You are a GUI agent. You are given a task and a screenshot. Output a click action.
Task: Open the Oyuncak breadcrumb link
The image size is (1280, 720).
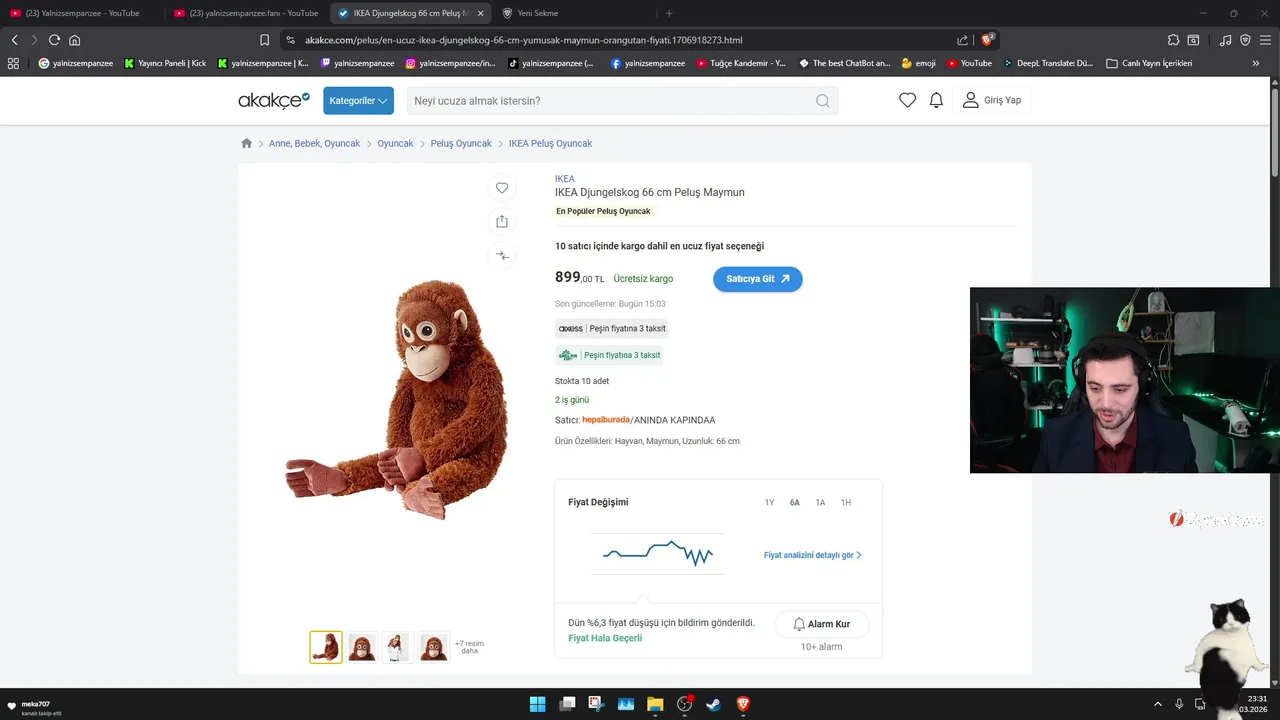coord(395,143)
